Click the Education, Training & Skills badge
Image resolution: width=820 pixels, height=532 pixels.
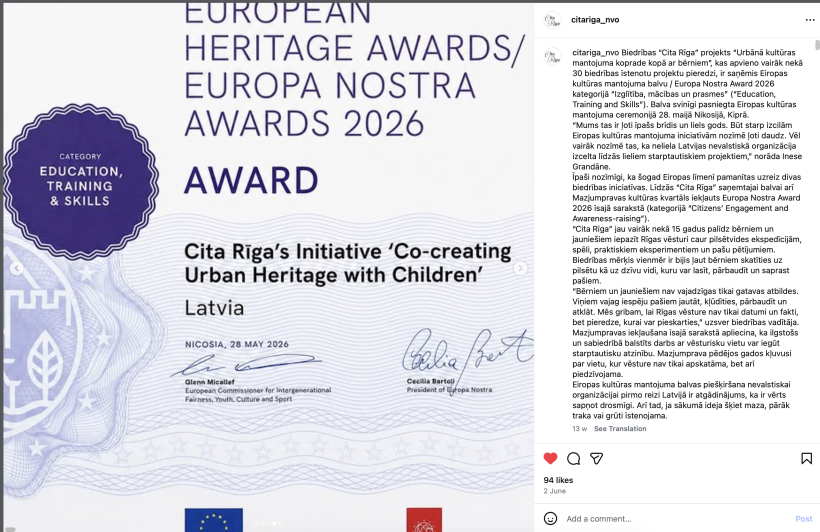[x=81, y=181]
